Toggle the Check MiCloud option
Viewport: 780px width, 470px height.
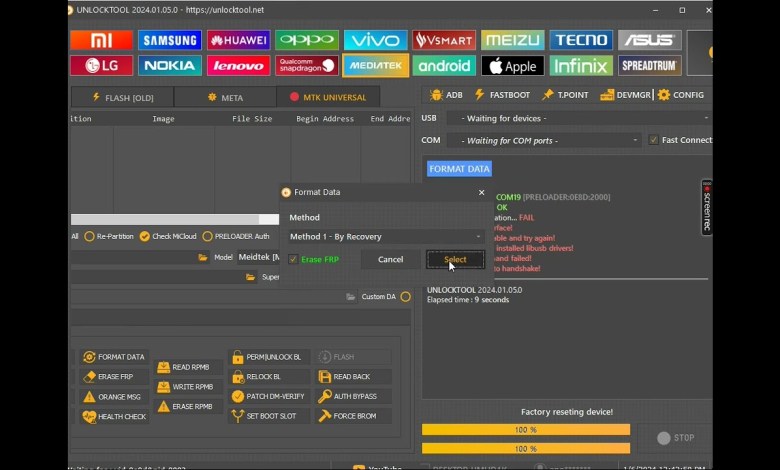tap(145, 237)
